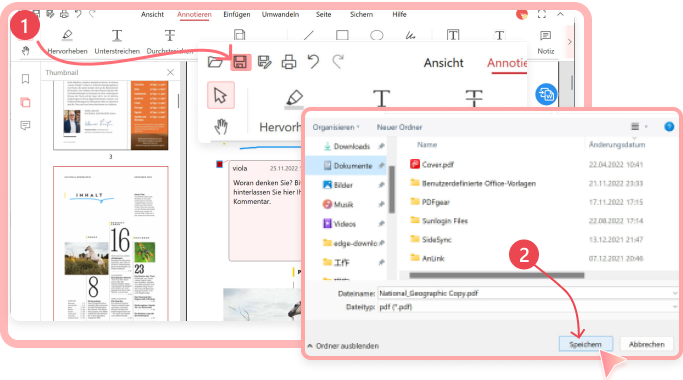Choose the freehand ink tool

410,35
